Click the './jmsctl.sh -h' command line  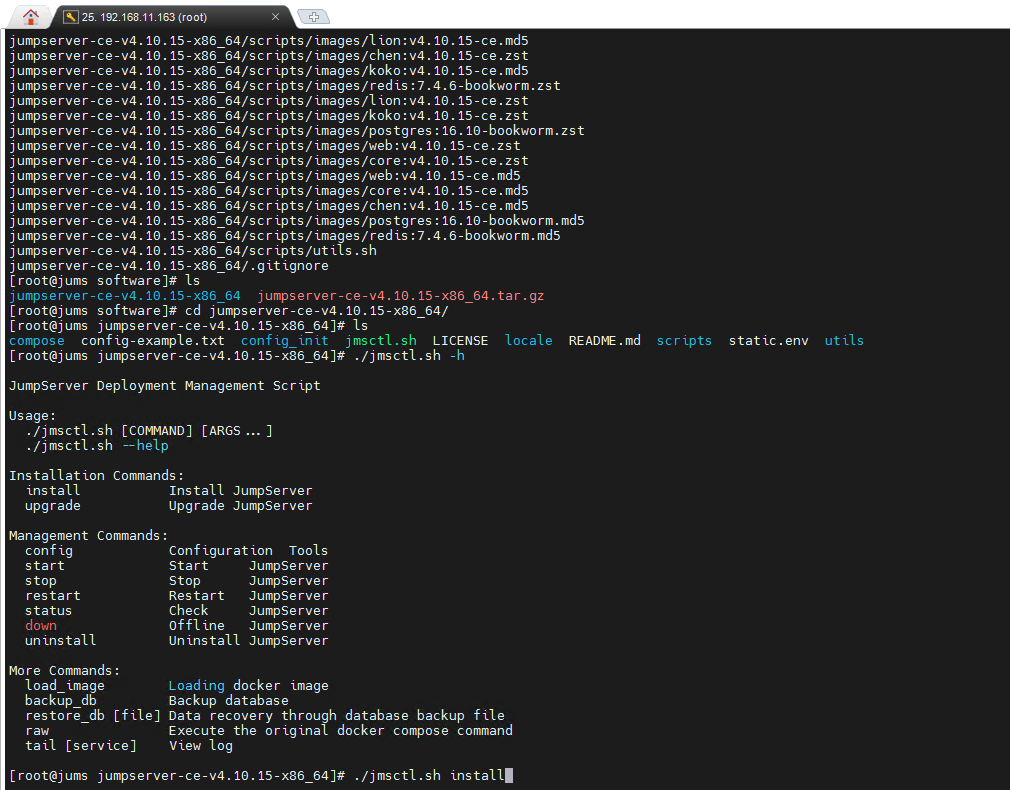pos(409,356)
